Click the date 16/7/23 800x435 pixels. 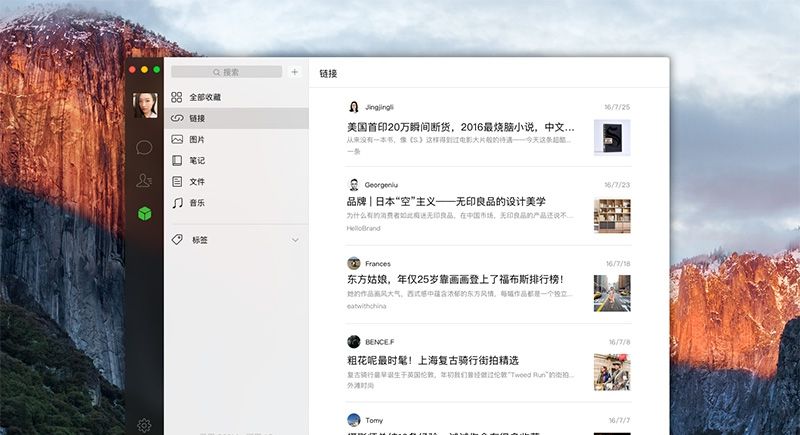pyautogui.click(x=617, y=185)
